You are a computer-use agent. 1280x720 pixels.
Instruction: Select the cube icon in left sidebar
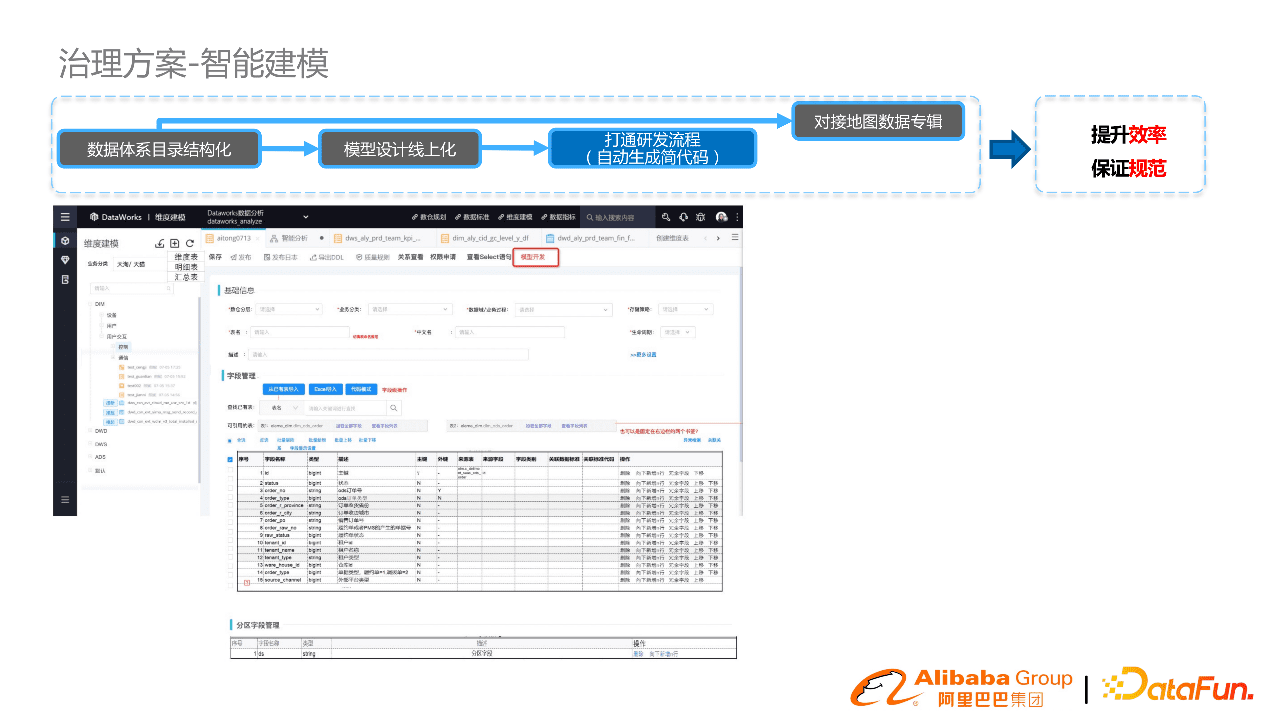(x=65, y=241)
